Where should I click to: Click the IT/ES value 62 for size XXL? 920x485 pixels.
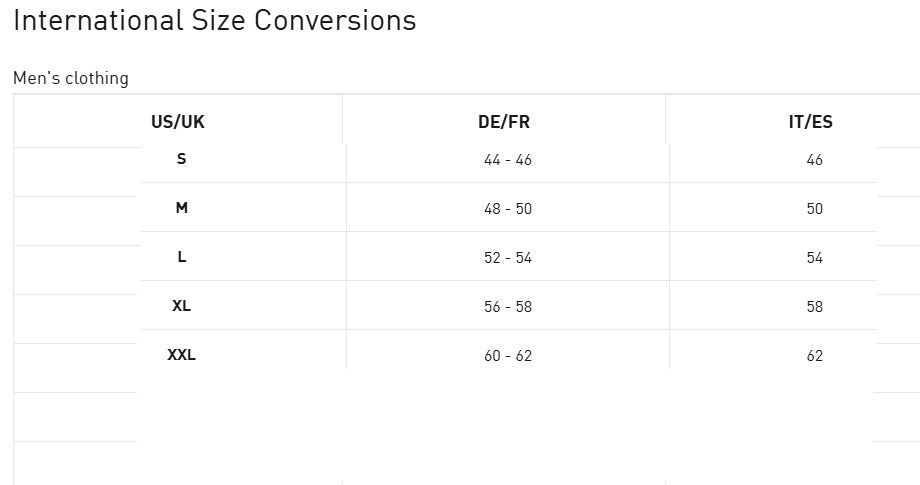tap(814, 356)
